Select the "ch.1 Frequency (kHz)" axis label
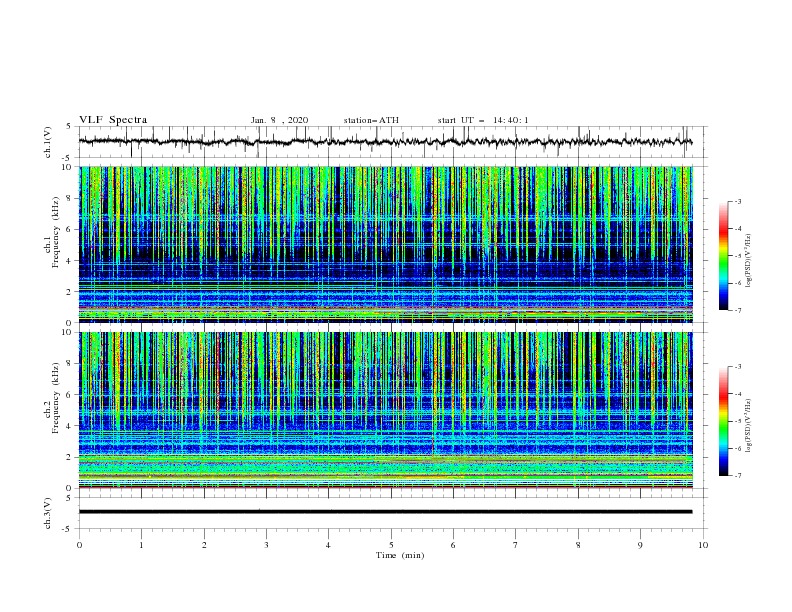Screen dimensions: 792x612 52,232
